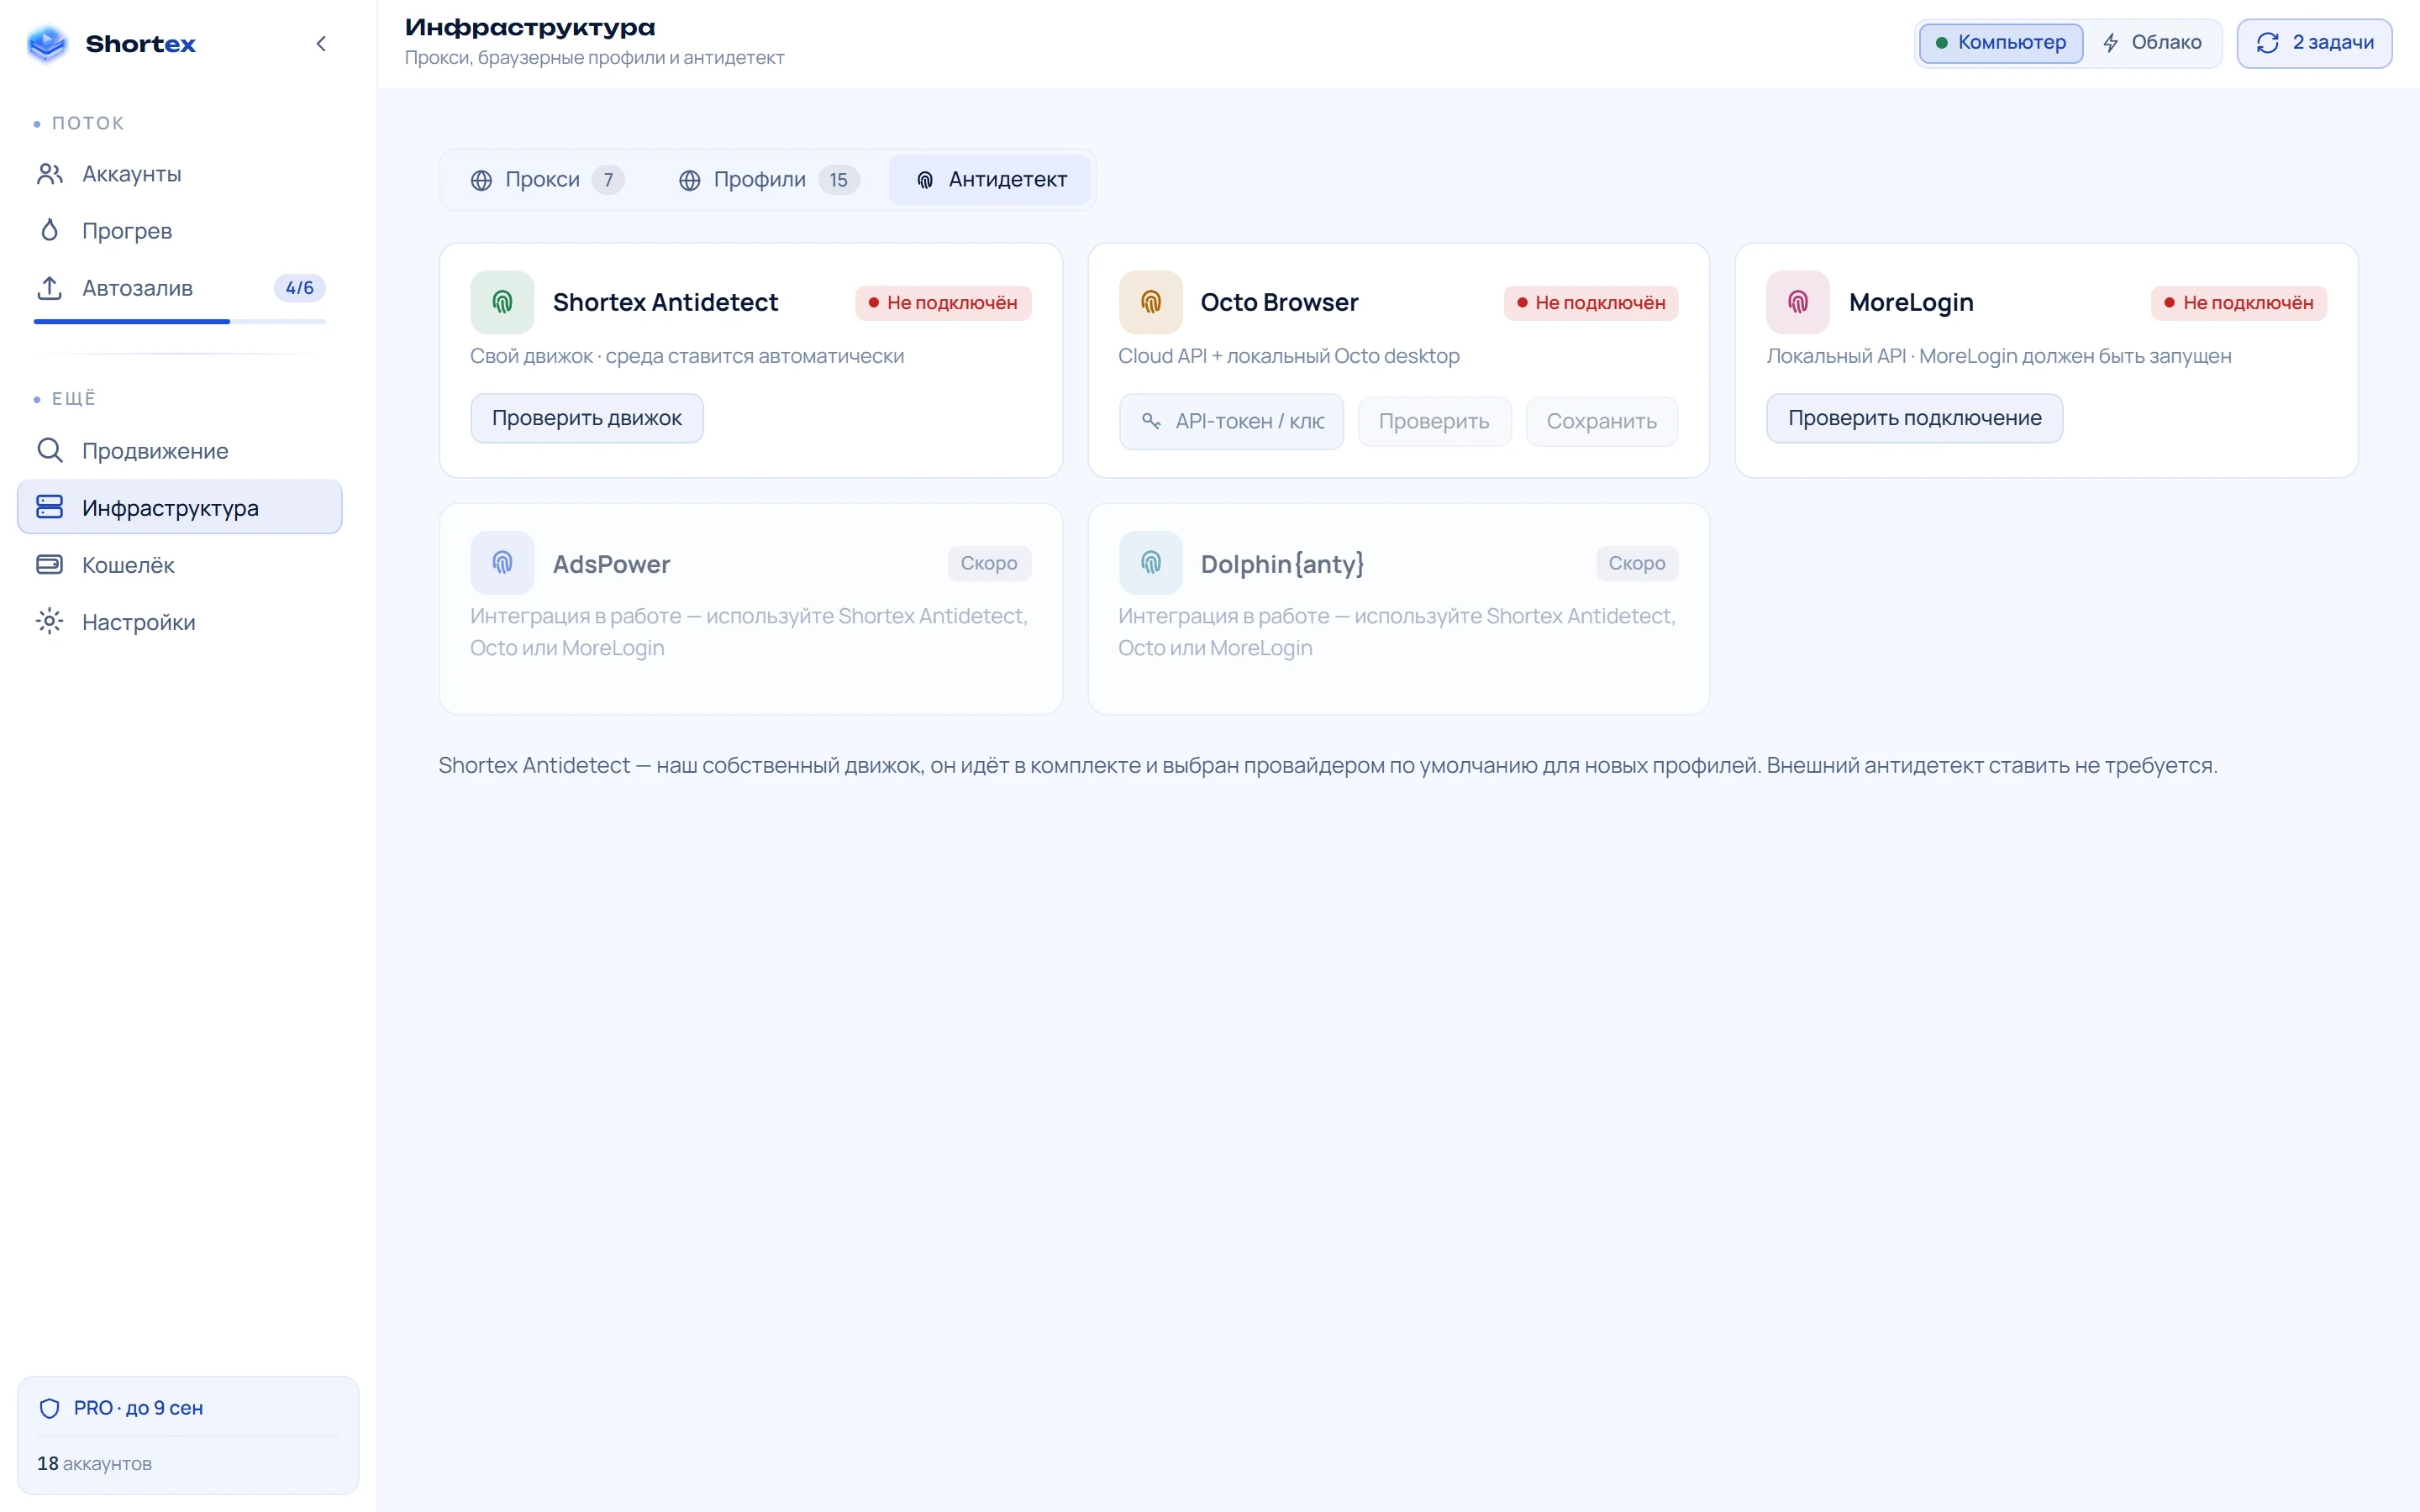The height and width of the screenshot is (1512, 2420).
Task: Click the Shortex logo icon
Action: coord(47,43)
